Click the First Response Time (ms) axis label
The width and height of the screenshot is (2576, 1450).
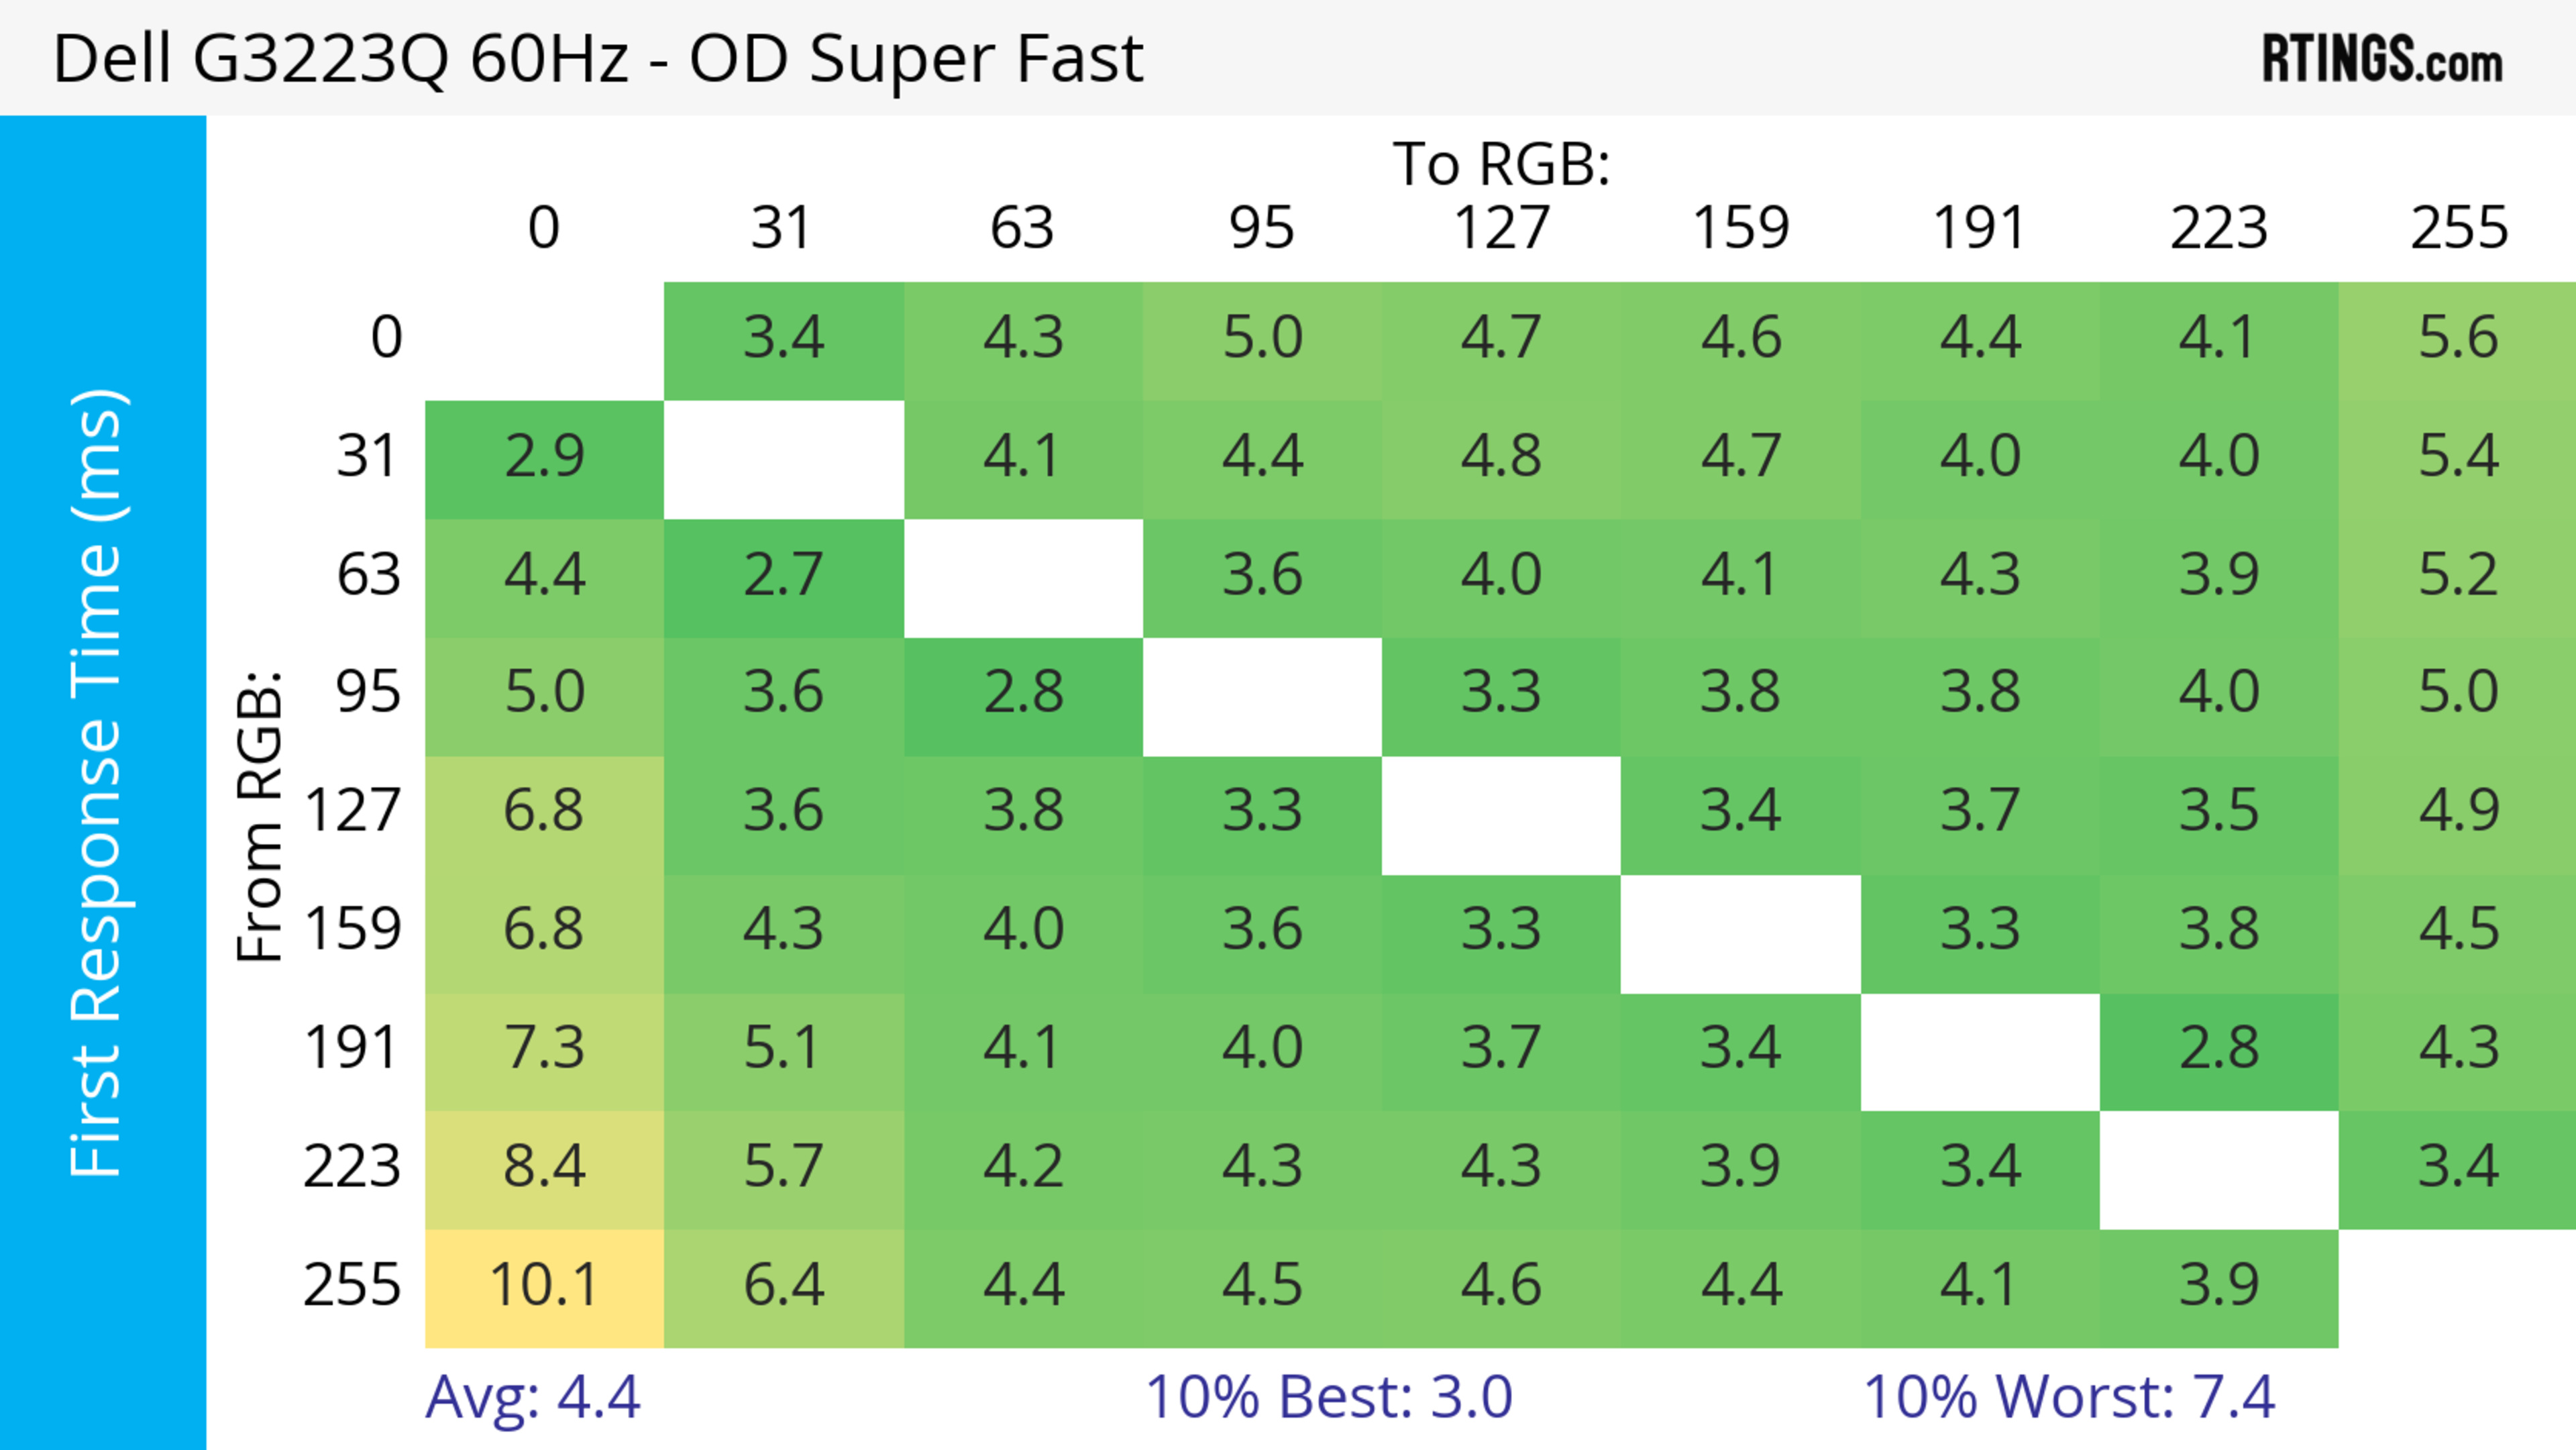[x=97, y=783]
